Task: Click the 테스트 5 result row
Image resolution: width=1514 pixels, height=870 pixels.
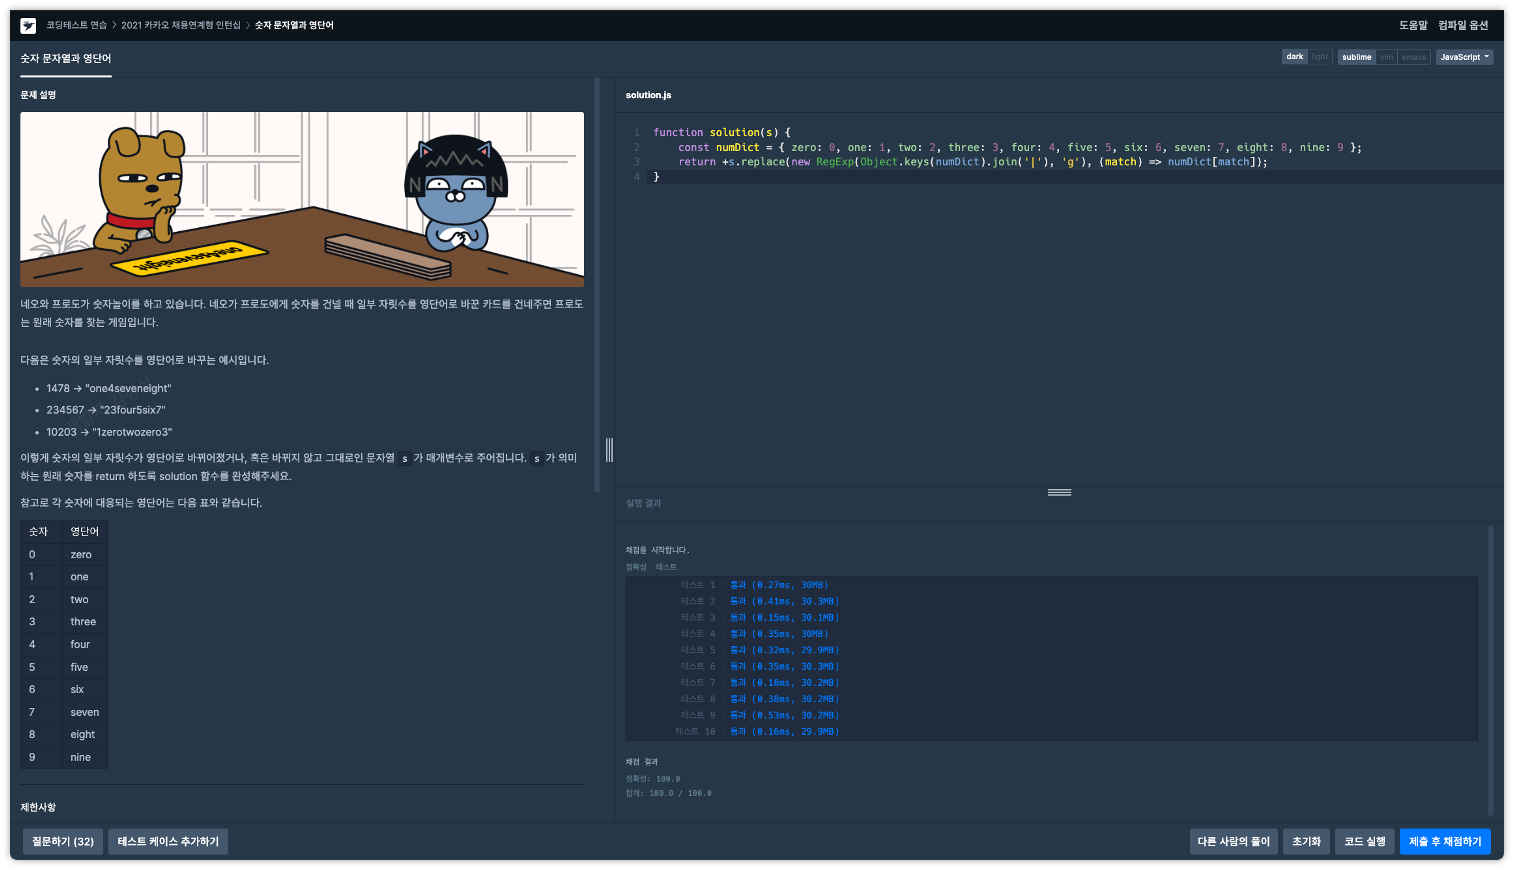Action: 760,650
